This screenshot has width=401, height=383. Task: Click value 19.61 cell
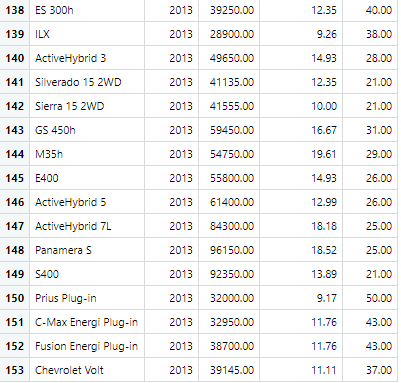(x=301, y=154)
